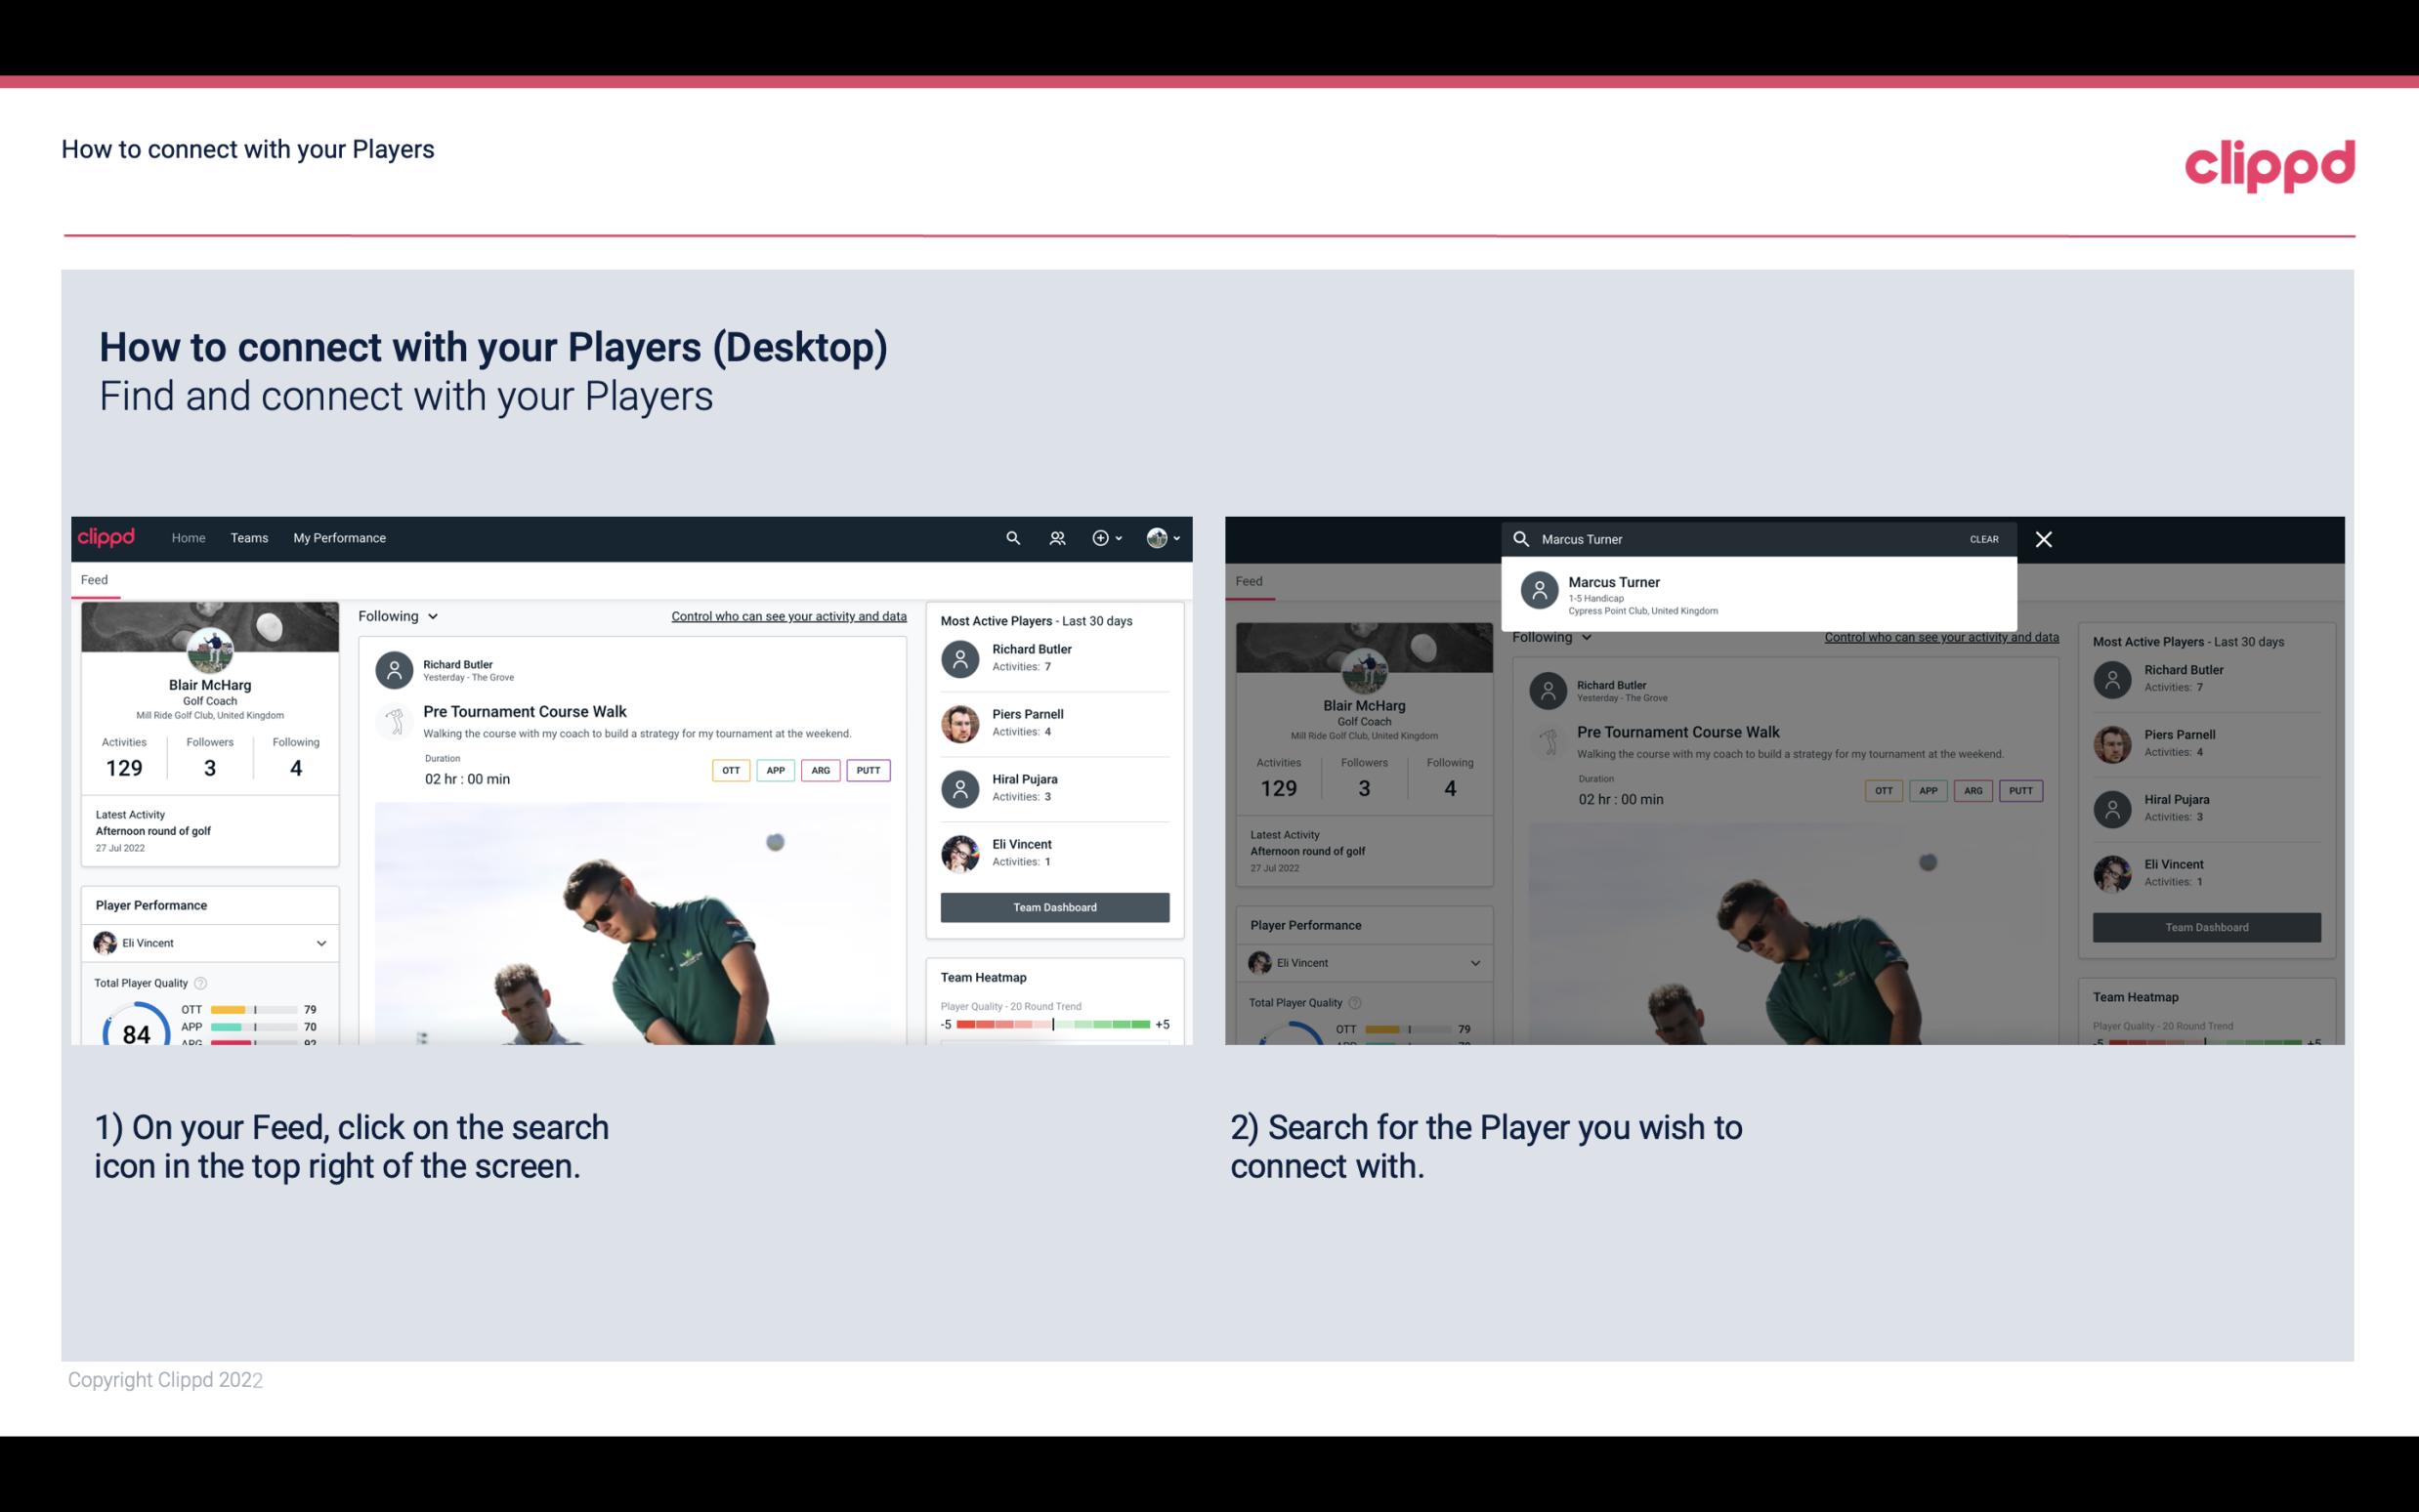Click Control who can see your activity link
Viewport: 2419px width, 1512px height.
tap(787, 615)
